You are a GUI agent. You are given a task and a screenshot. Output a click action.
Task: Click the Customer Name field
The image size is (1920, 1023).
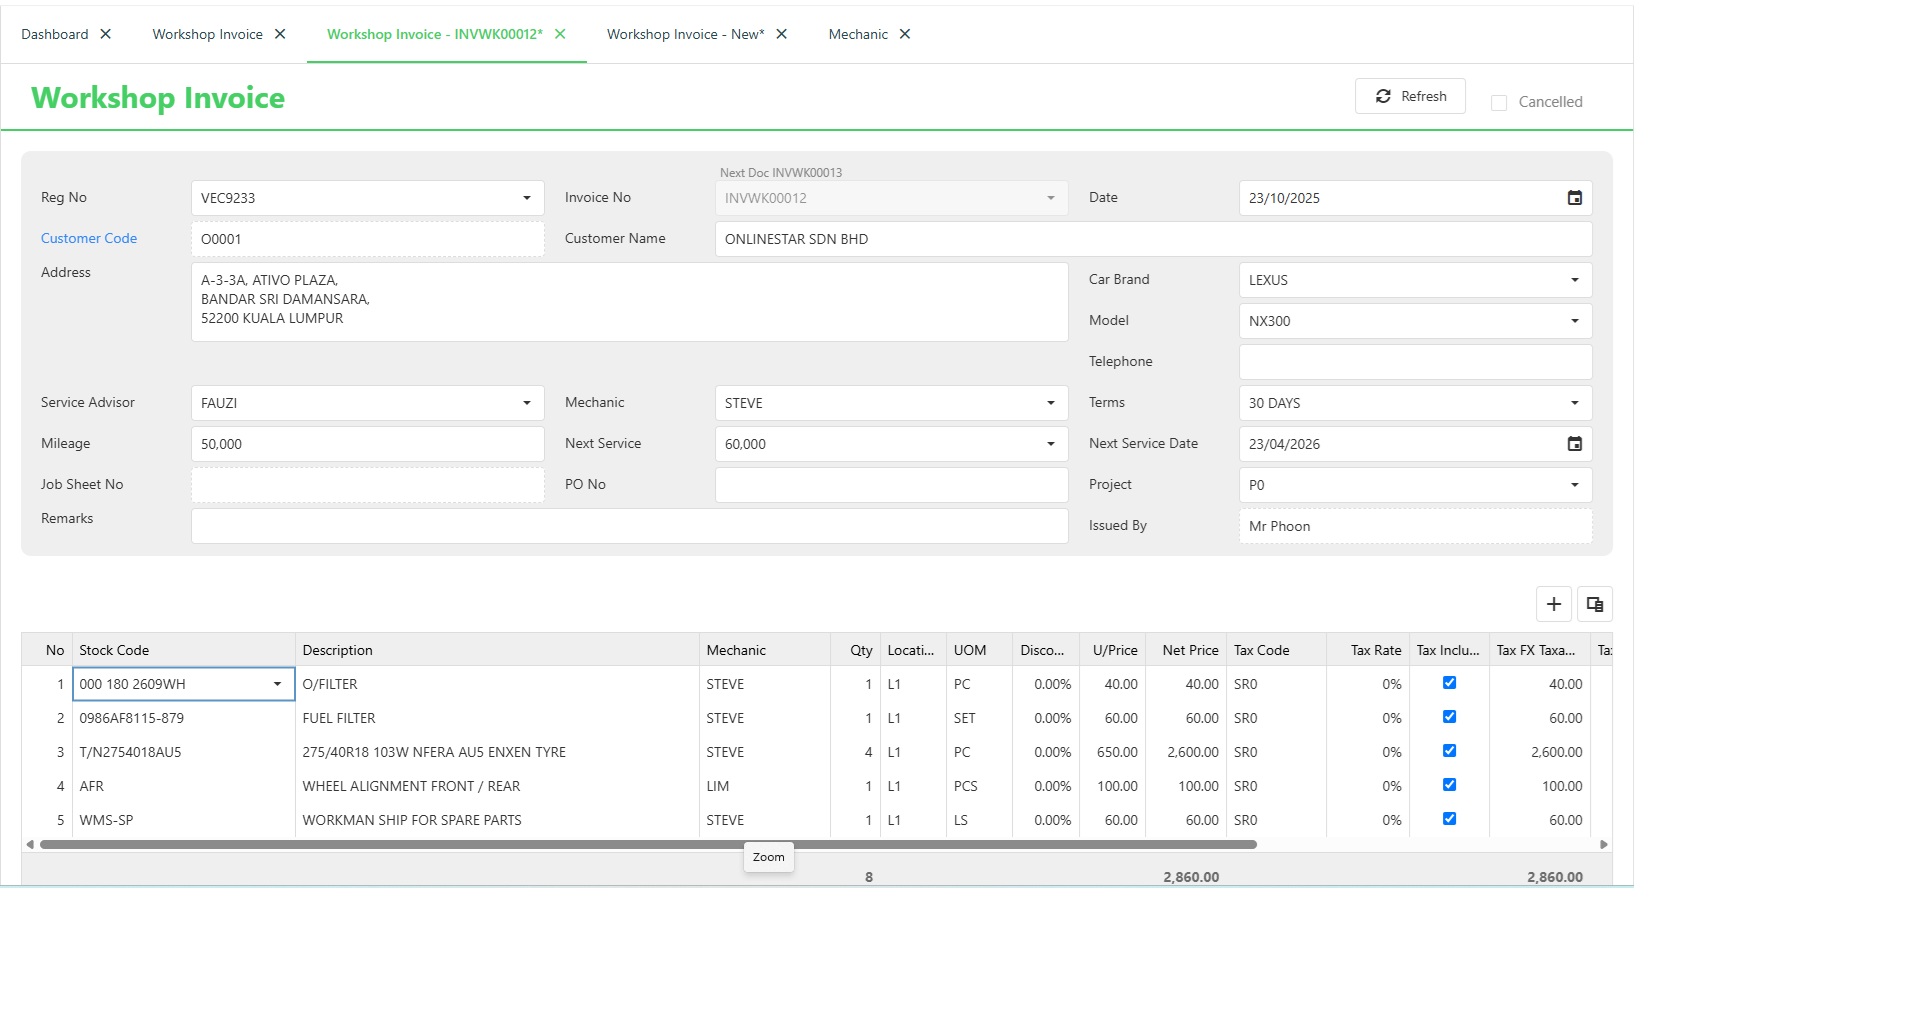tap(1153, 239)
